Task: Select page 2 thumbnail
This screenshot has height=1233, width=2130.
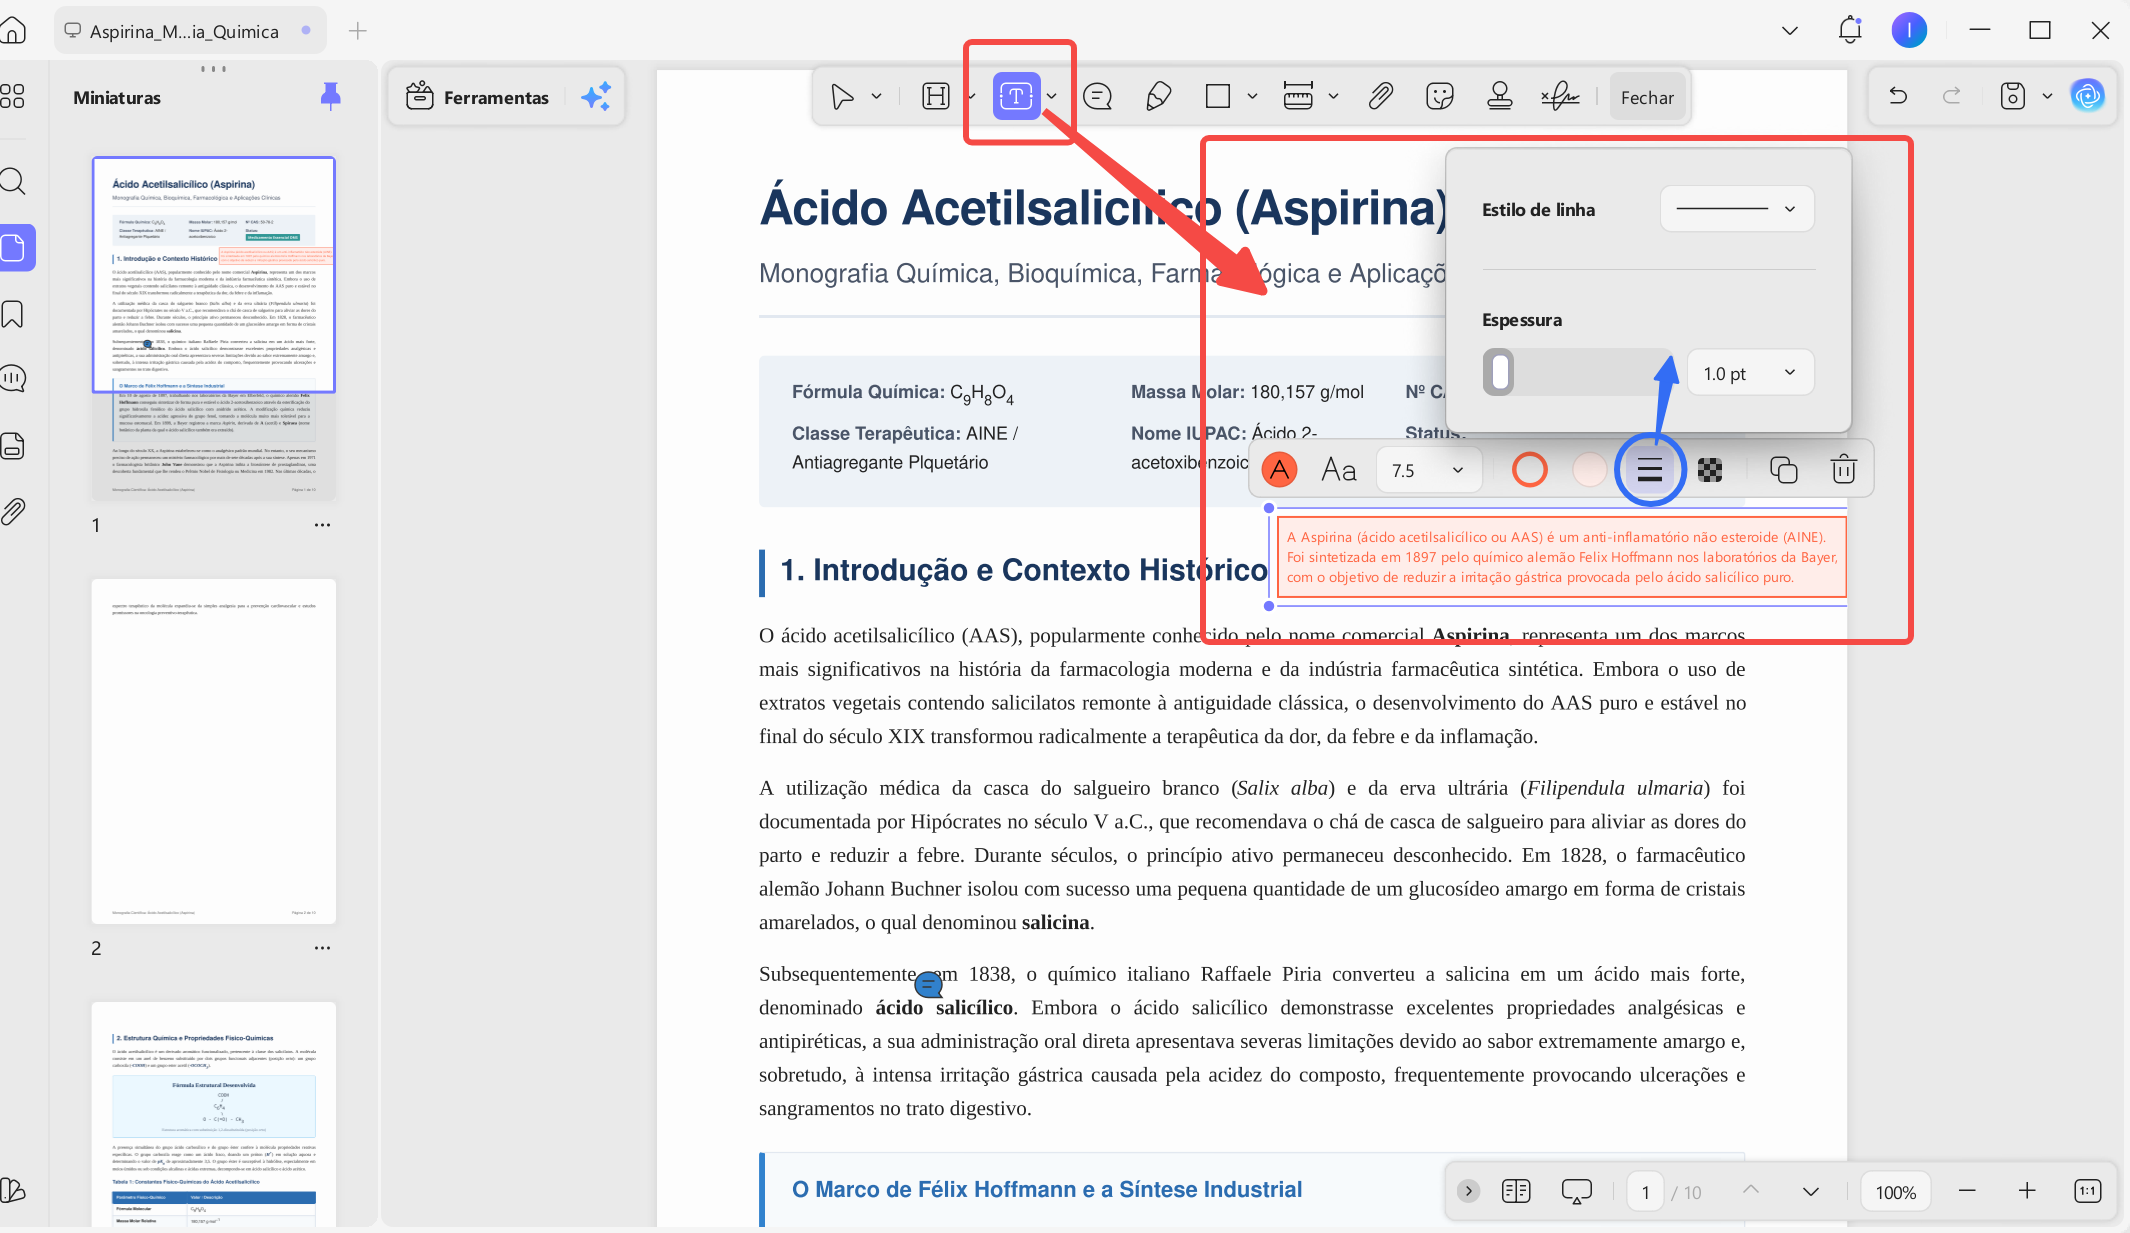Action: pyautogui.click(x=213, y=751)
